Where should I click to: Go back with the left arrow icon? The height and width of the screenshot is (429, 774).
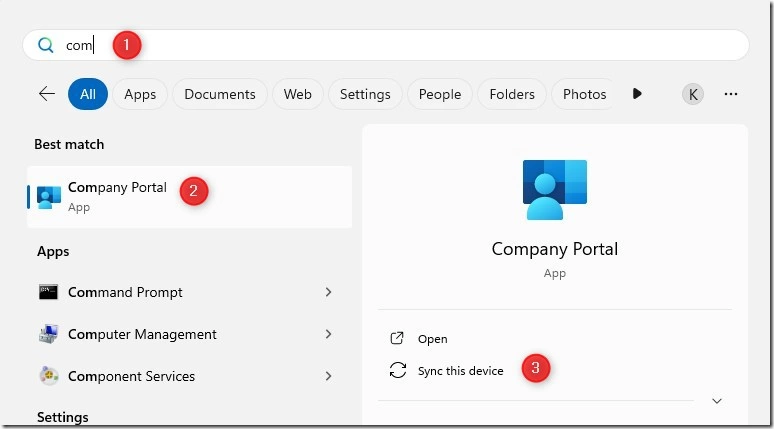coord(47,94)
